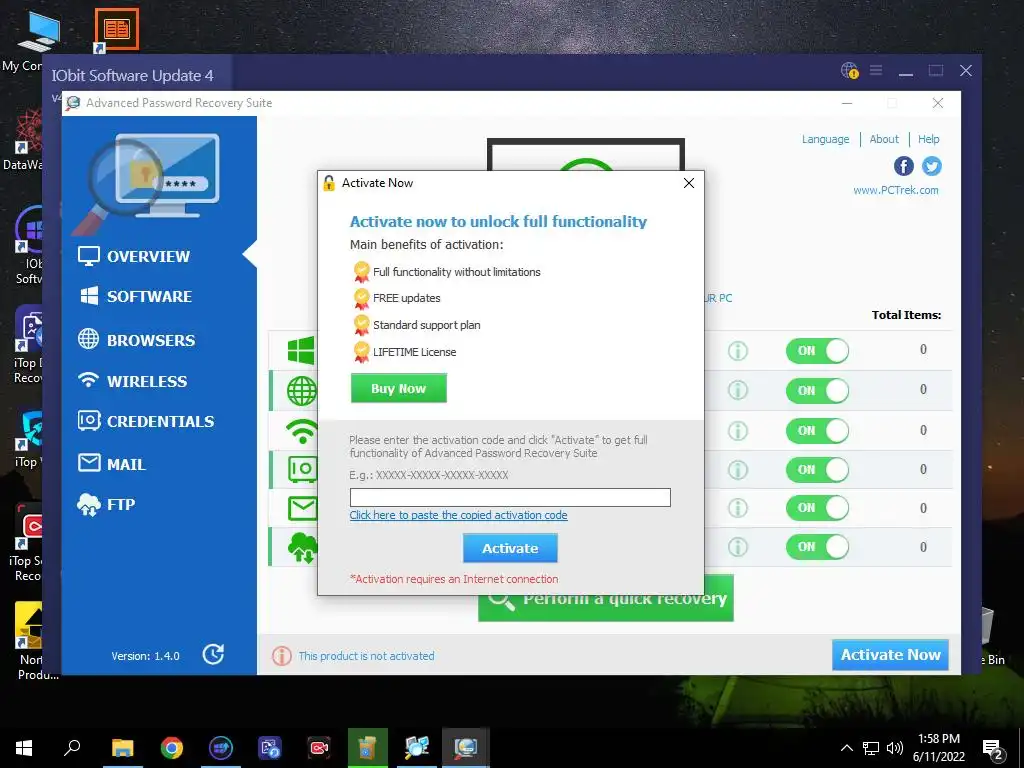Open the Windows Start menu
This screenshot has width=1024, height=768.
point(24,748)
